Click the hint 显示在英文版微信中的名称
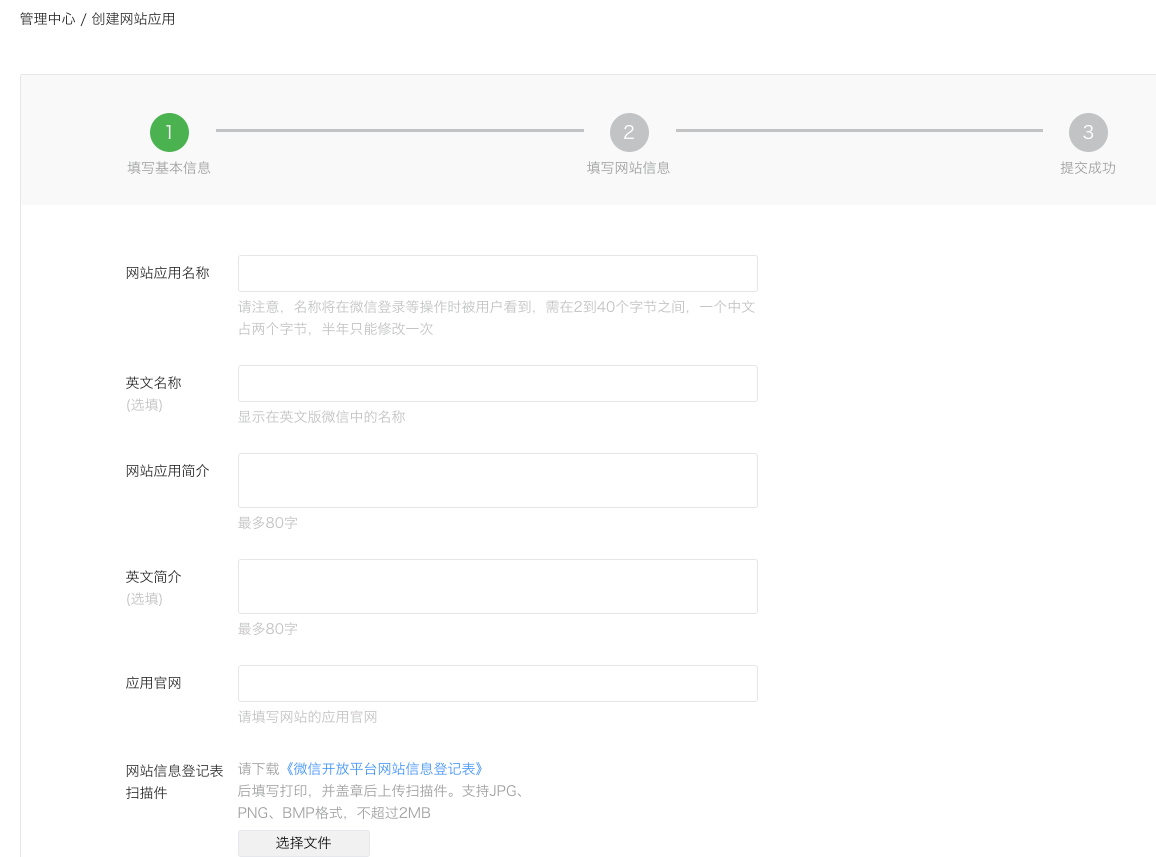This screenshot has height=857, width=1156. pyautogui.click(x=321, y=417)
